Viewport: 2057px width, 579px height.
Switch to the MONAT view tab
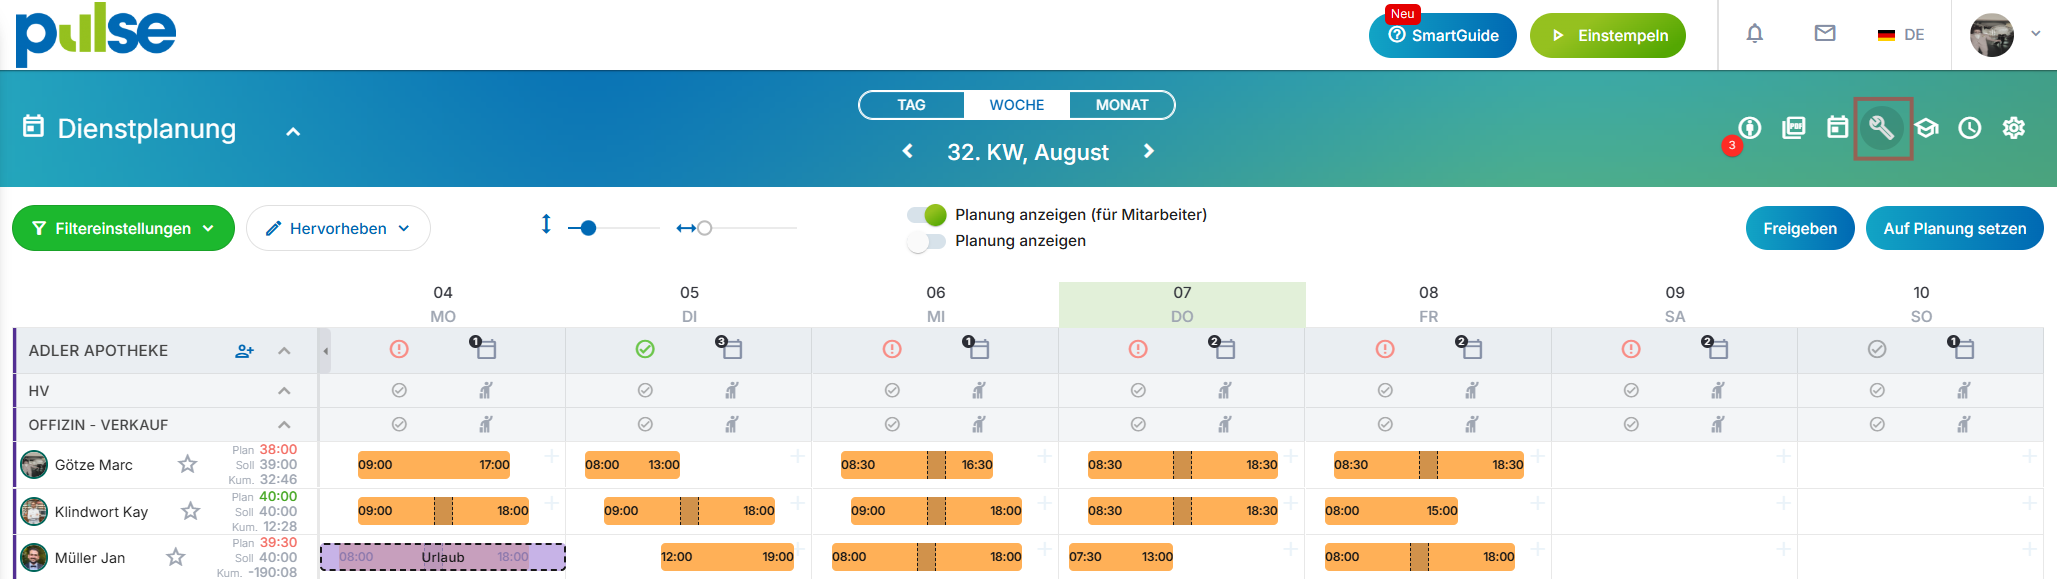[1121, 105]
